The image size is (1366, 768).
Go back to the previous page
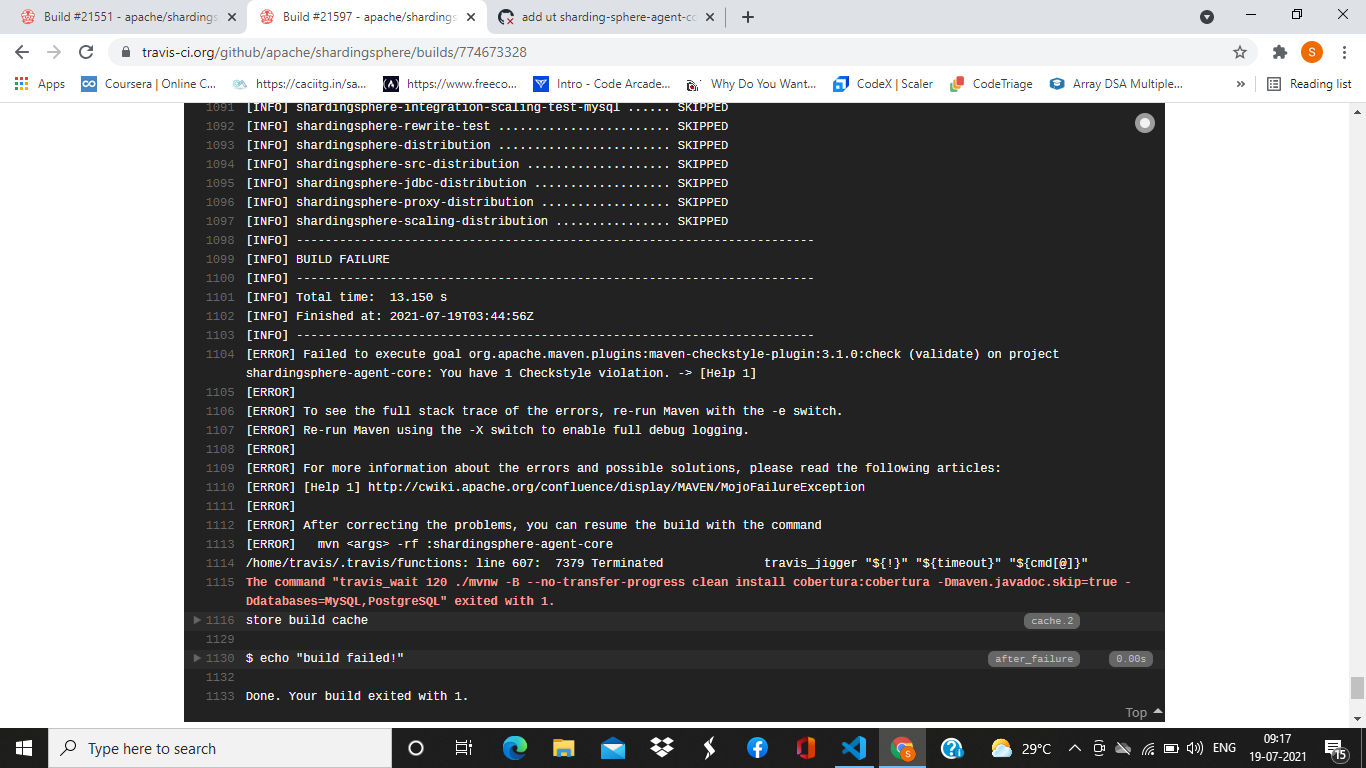click(22, 52)
